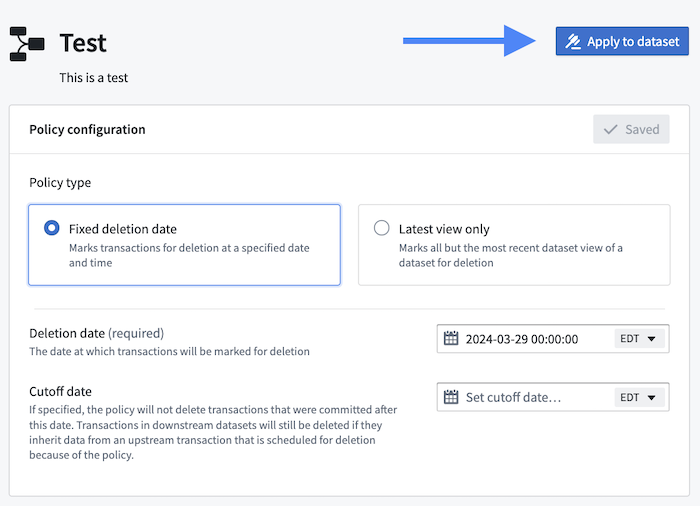The image size is (700, 506).
Task: Click the Policy type label
Action: click(x=60, y=183)
